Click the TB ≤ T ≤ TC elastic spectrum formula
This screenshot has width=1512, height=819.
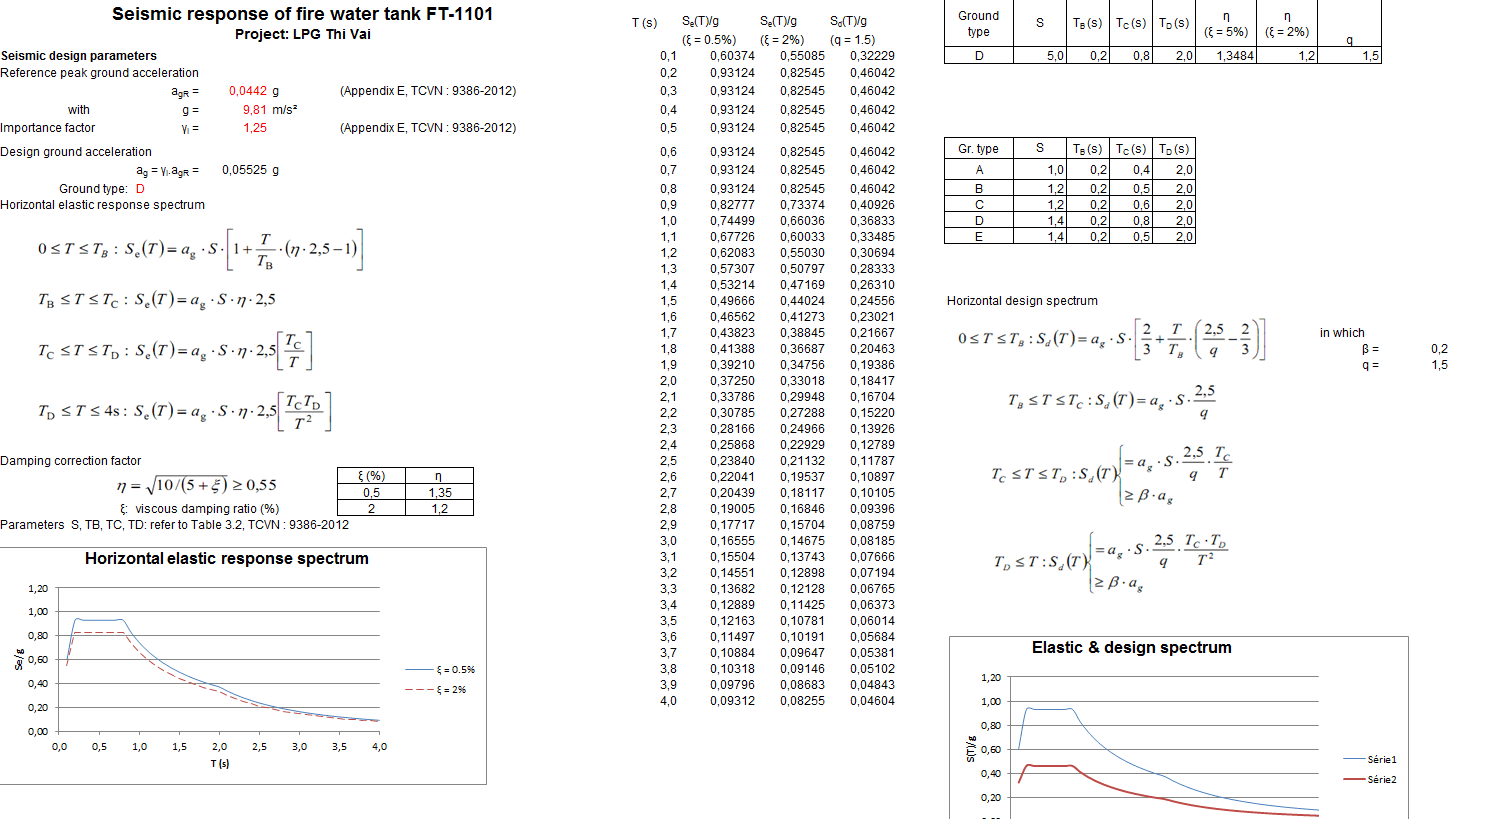(157, 300)
